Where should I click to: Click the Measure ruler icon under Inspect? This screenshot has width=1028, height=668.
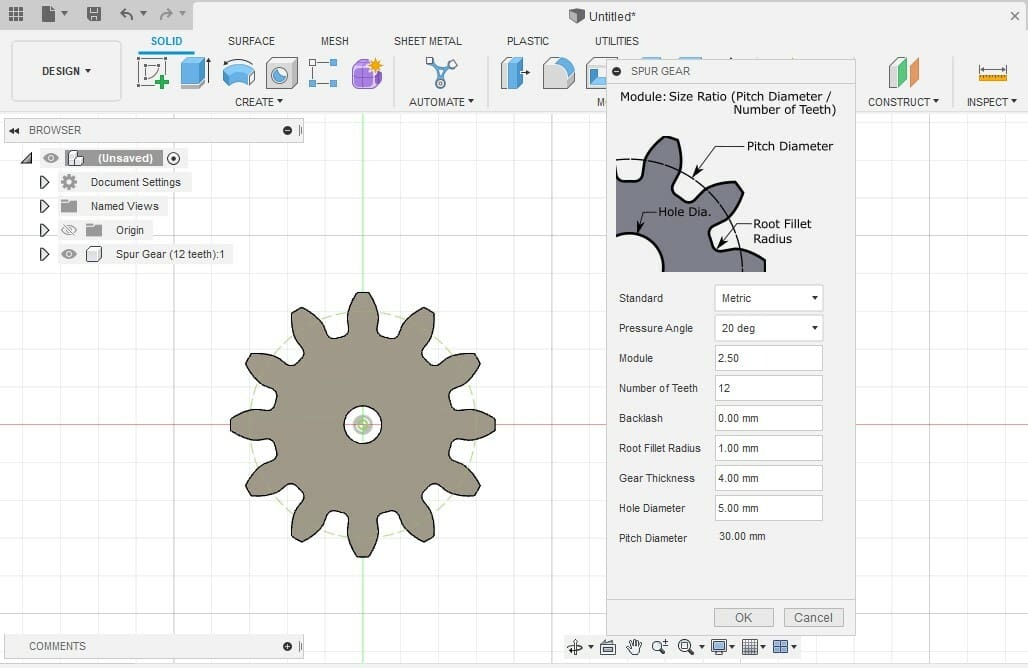point(992,72)
